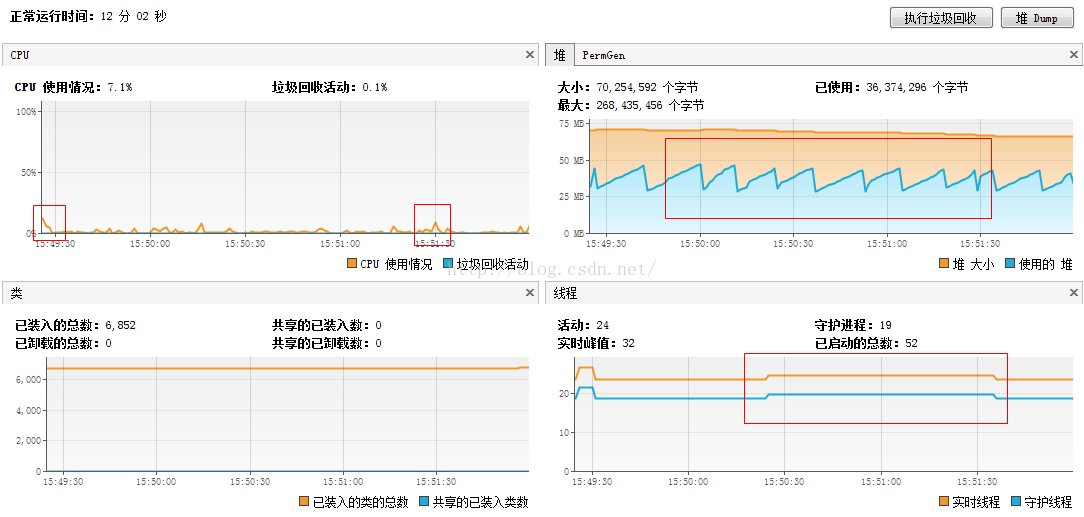Click the orange 堆 大小 legend swatch
The width and height of the screenshot is (1084, 517).
(x=944, y=264)
